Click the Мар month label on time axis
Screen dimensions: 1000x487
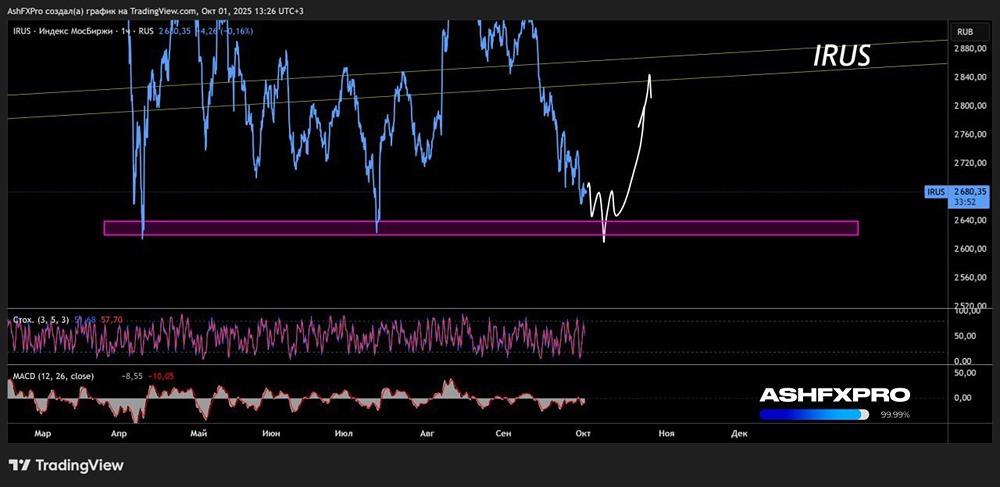[42, 433]
